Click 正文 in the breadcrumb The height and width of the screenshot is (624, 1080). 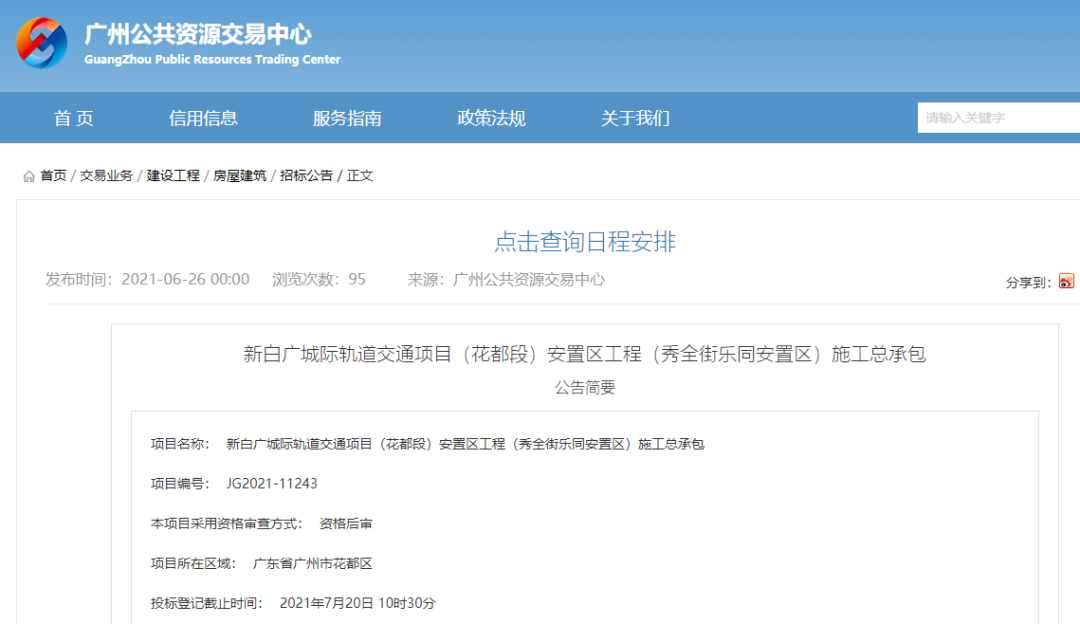360,176
